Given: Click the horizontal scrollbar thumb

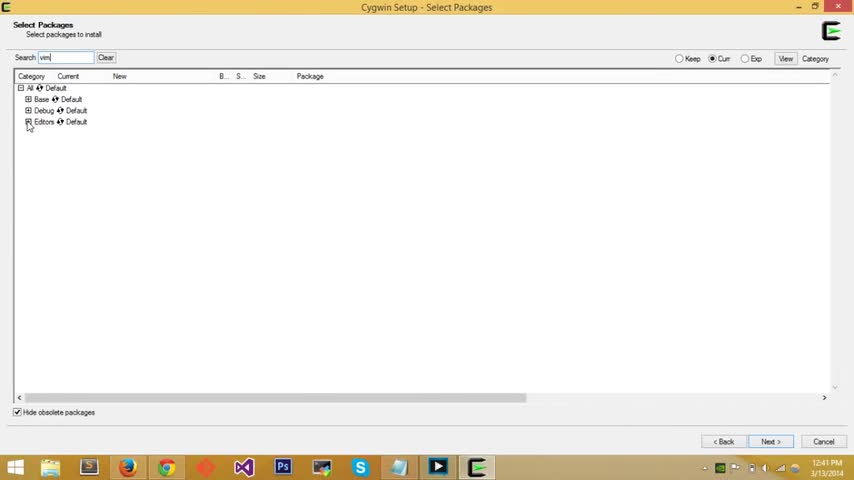Looking at the screenshot, I should [x=276, y=398].
